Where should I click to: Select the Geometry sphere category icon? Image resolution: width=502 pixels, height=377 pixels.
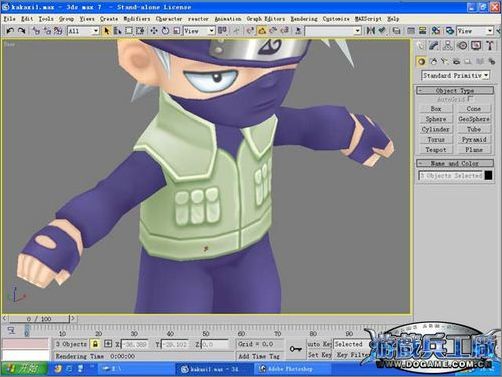coord(421,61)
